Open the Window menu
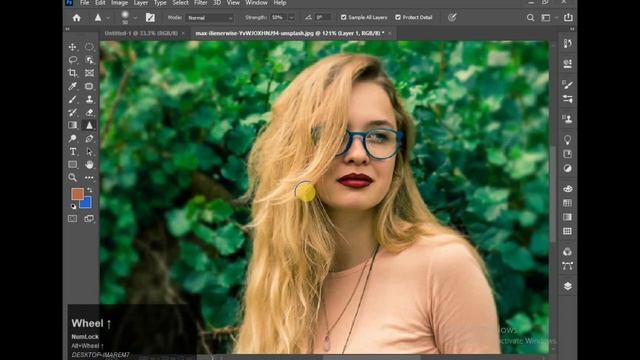Image resolution: width=640 pixels, height=360 pixels. pos(256,3)
